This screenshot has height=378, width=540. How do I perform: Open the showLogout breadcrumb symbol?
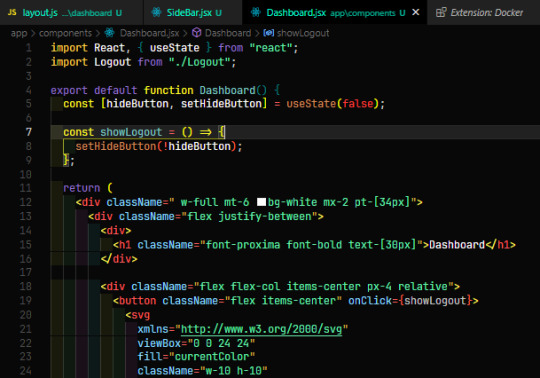click(303, 33)
